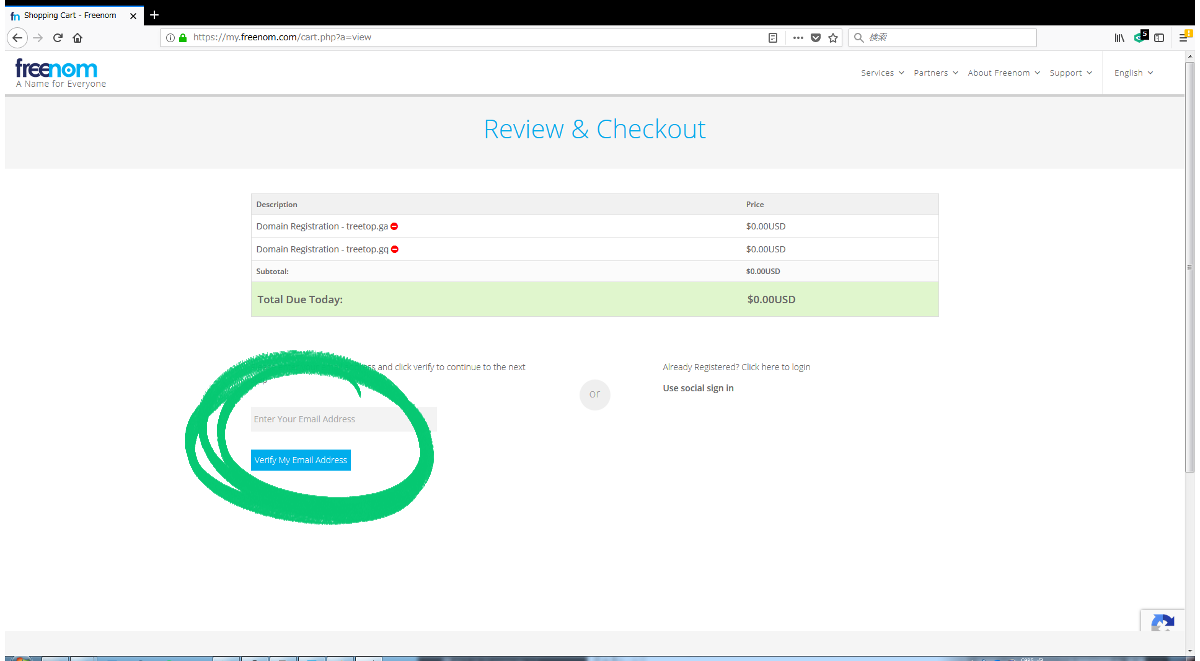
Task: Click the browser forward arrow
Action: click(x=38, y=37)
